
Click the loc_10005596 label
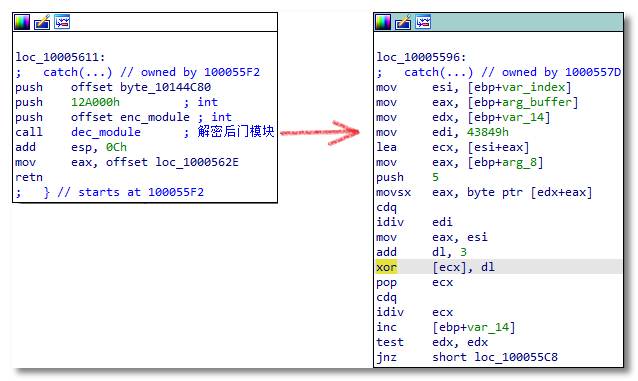point(421,57)
